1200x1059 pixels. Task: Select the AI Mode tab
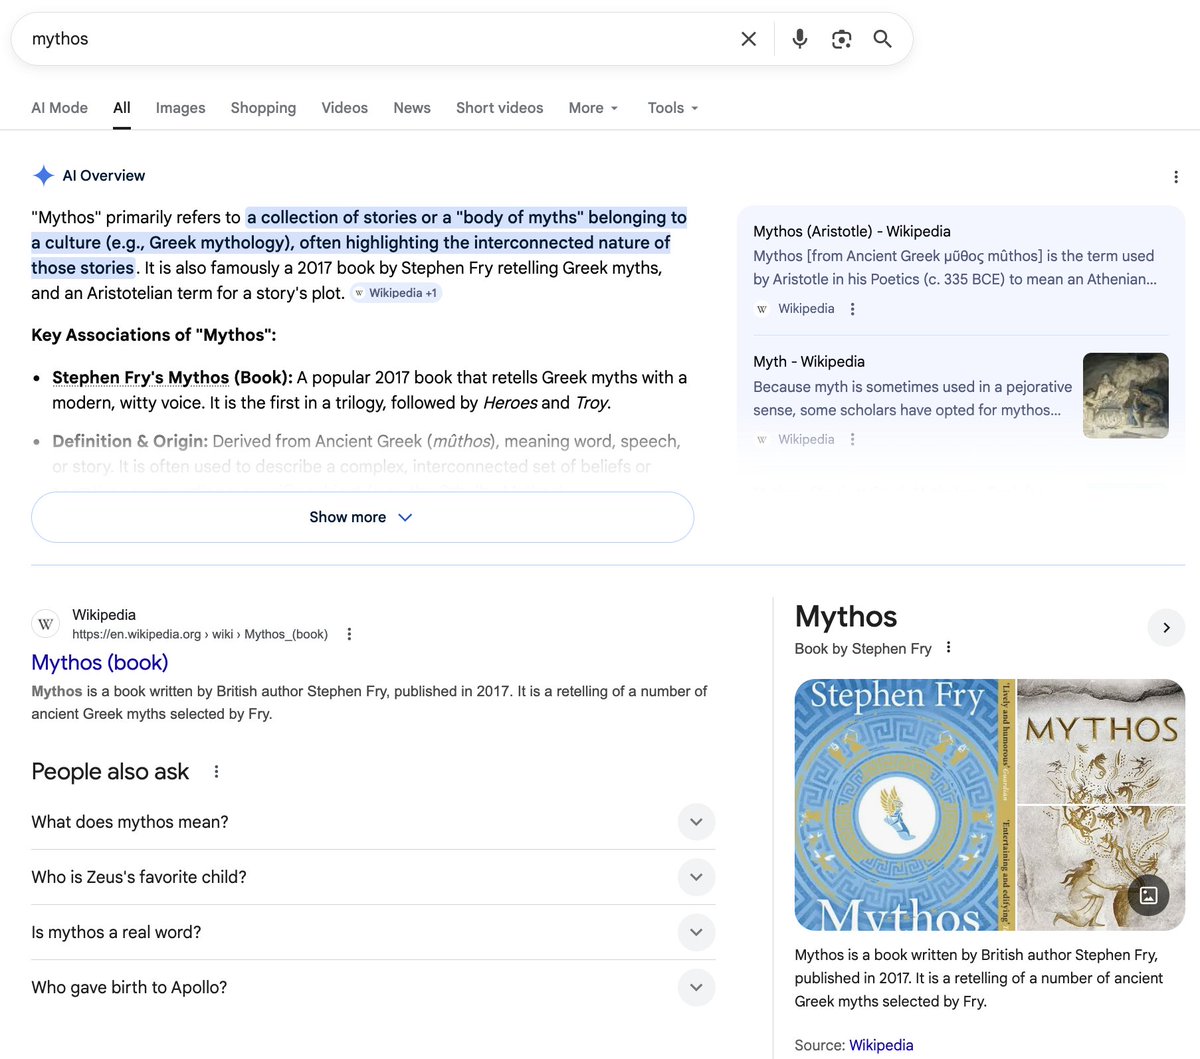click(x=59, y=107)
